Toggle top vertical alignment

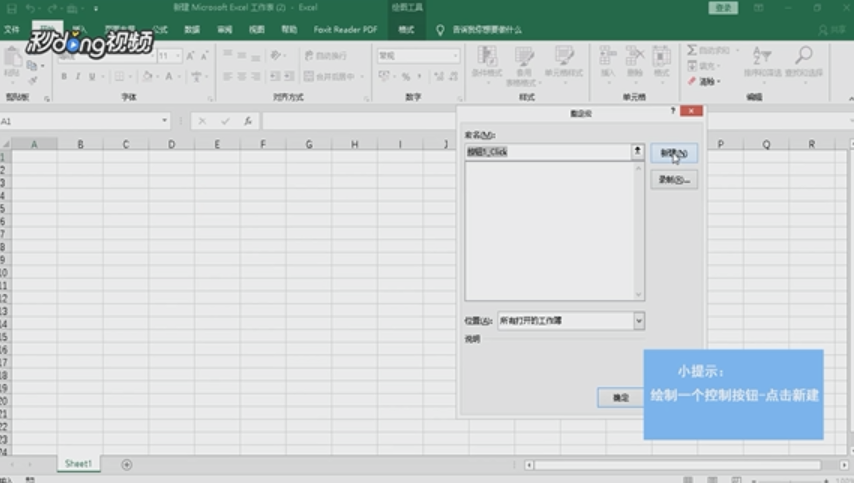228,55
